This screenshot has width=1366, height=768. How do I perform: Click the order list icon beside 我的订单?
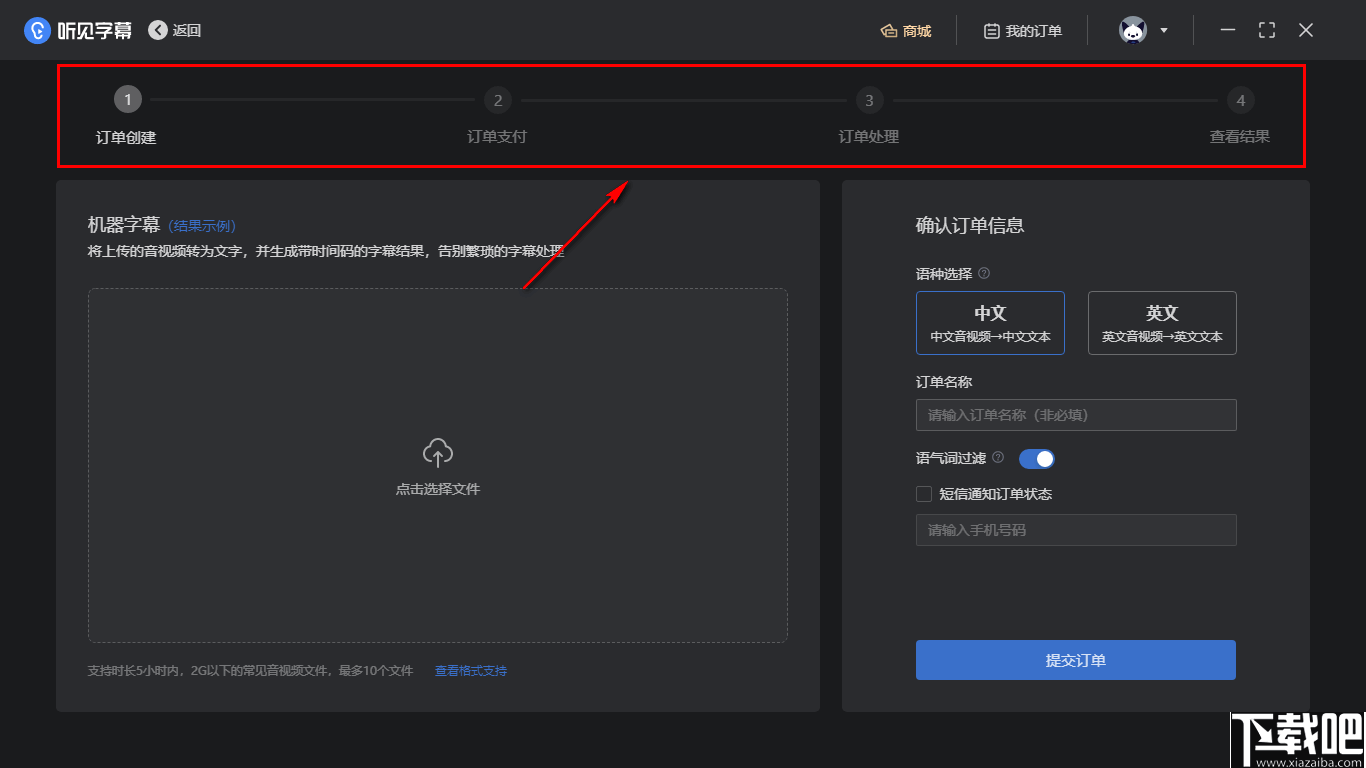[x=989, y=30]
